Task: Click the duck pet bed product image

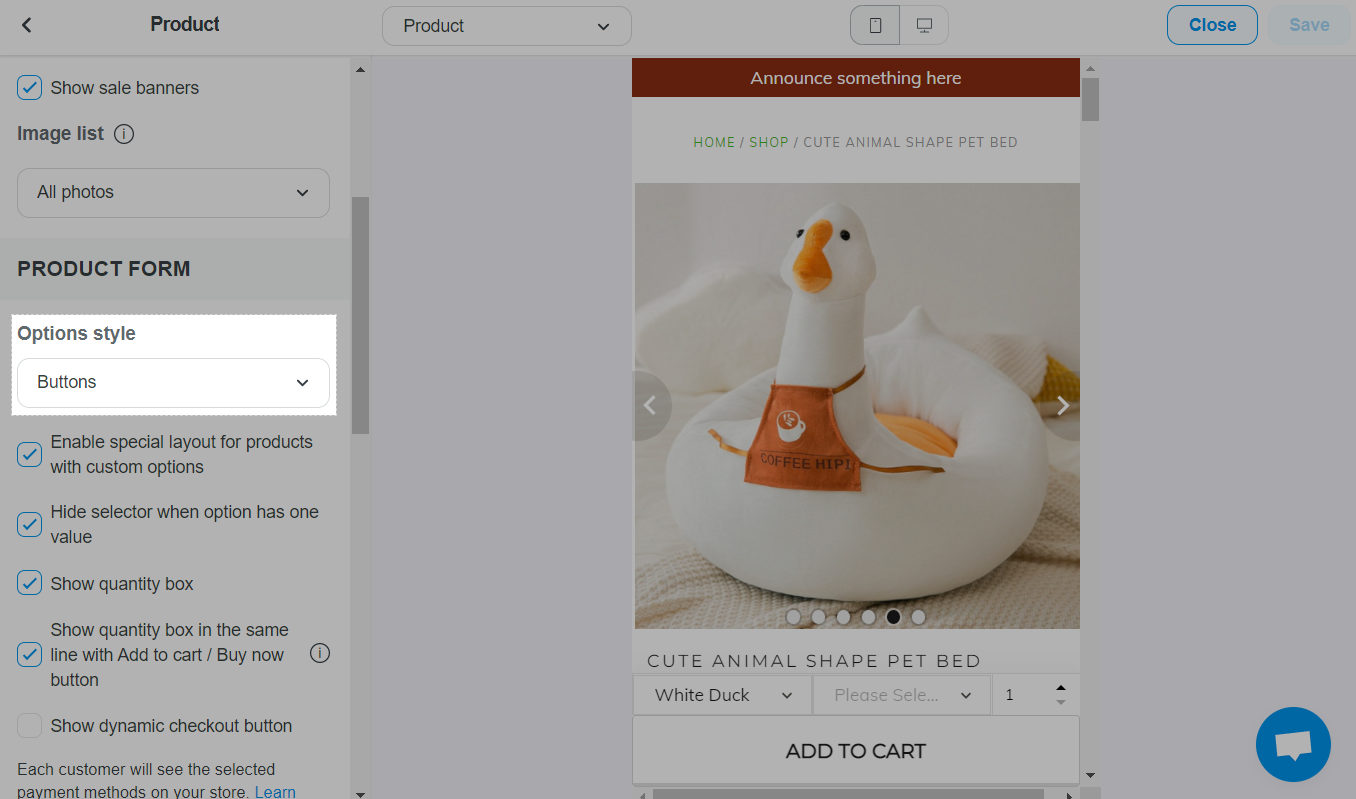Action: (857, 406)
